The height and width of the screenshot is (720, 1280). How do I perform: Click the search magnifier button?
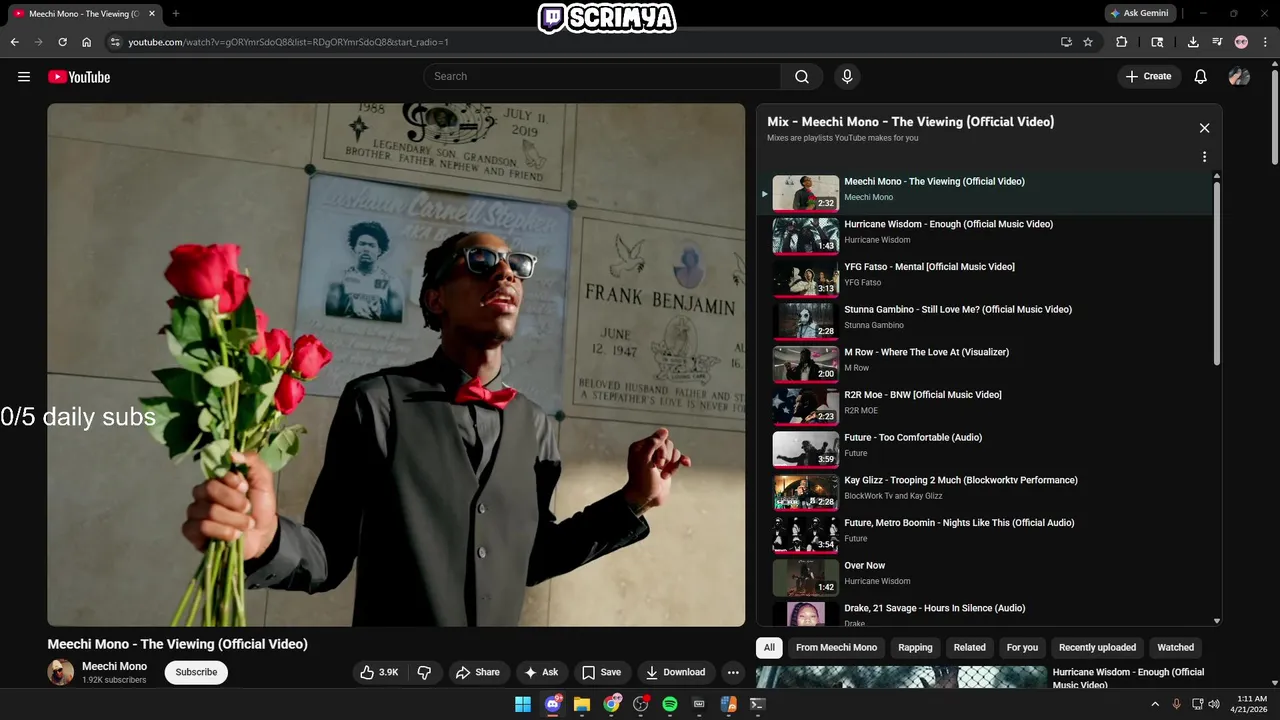802,76
